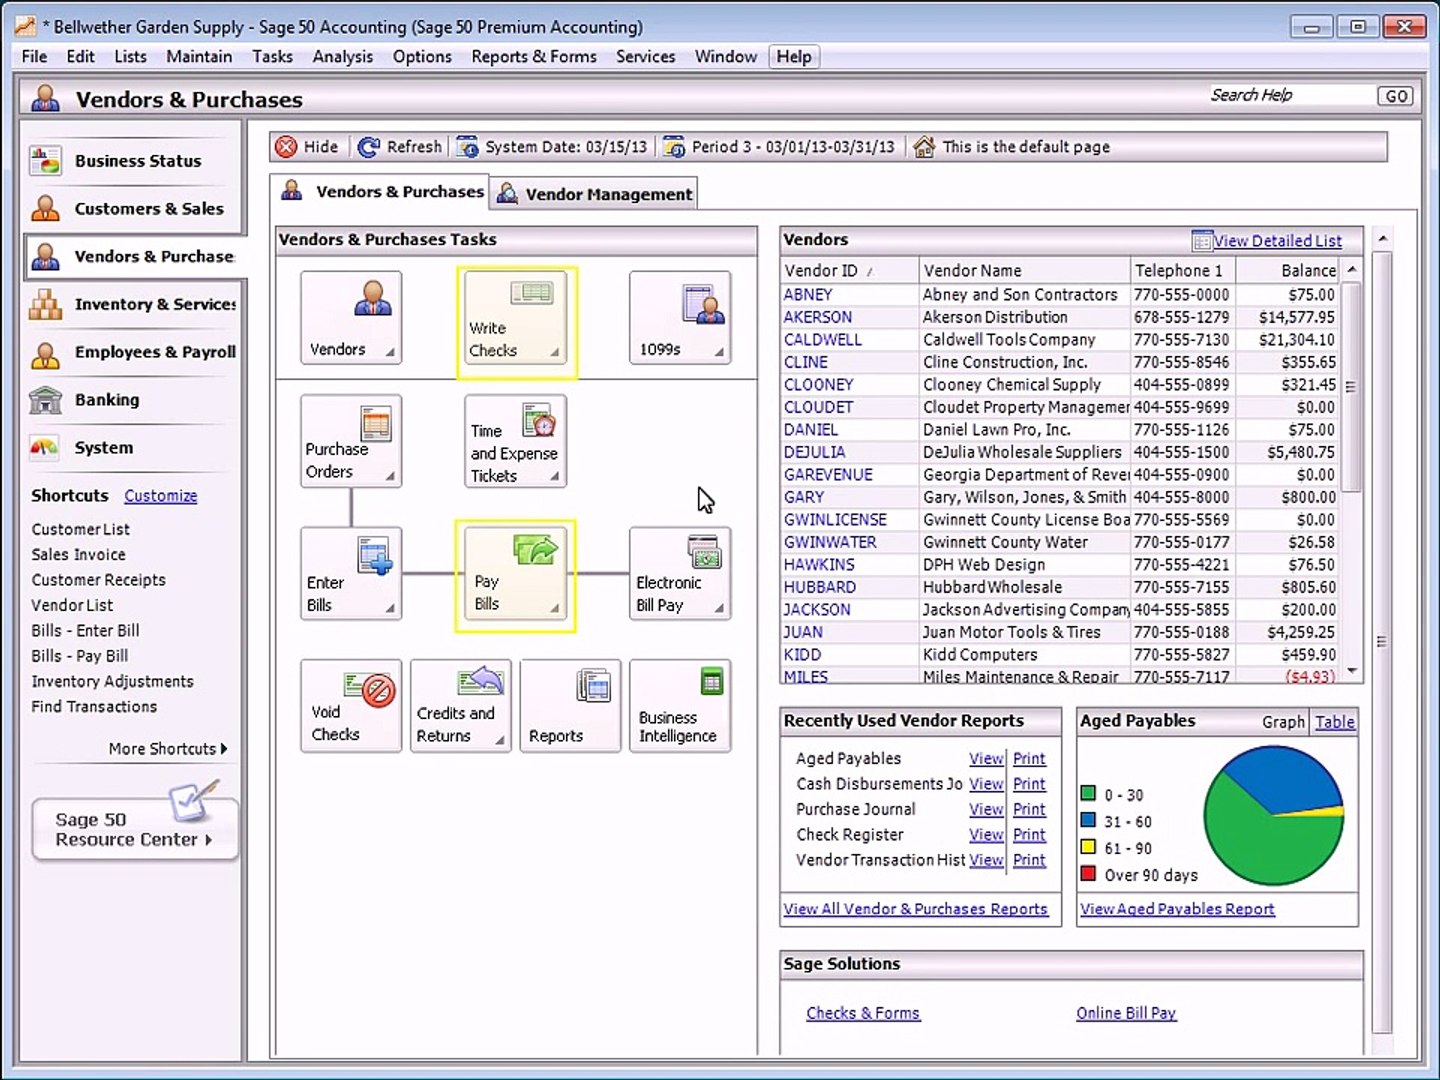Click the Electronic Bill Pay icon
Screen dimensions: 1440x1080
pyautogui.click(x=679, y=575)
